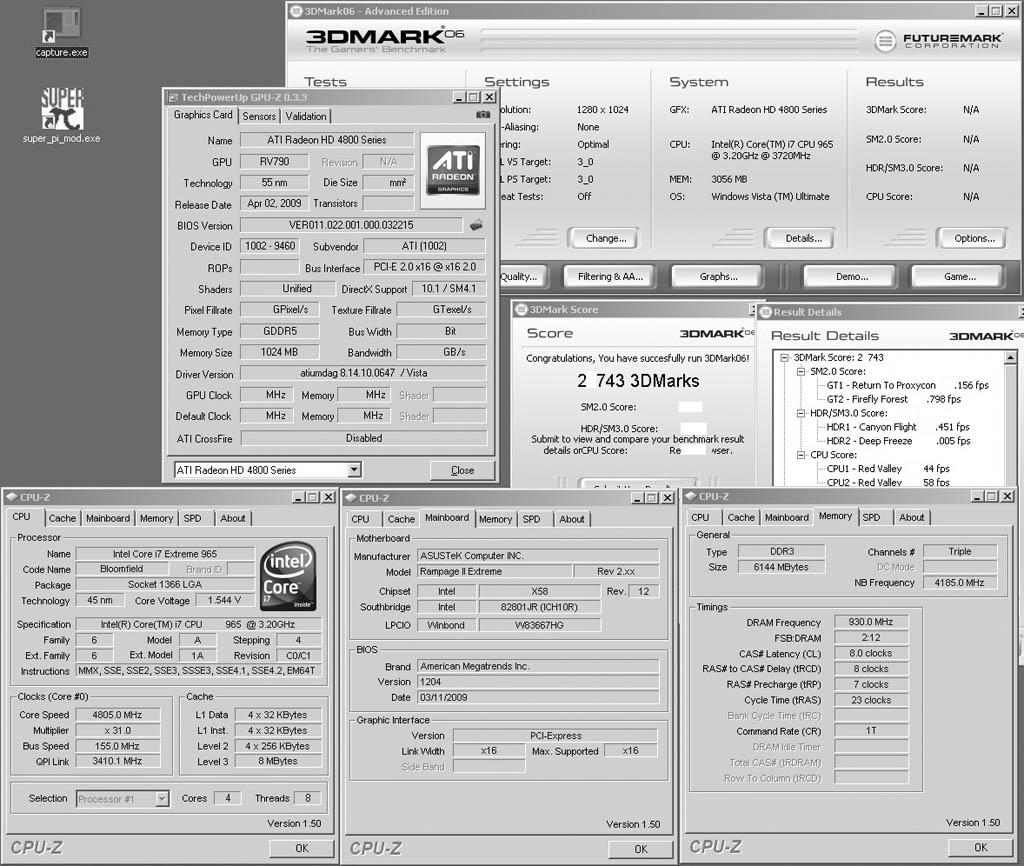This screenshot has height=866, width=1024.
Task: Select Memory tab in the CPU-Z Mainboard window
Action: pos(495,519)
